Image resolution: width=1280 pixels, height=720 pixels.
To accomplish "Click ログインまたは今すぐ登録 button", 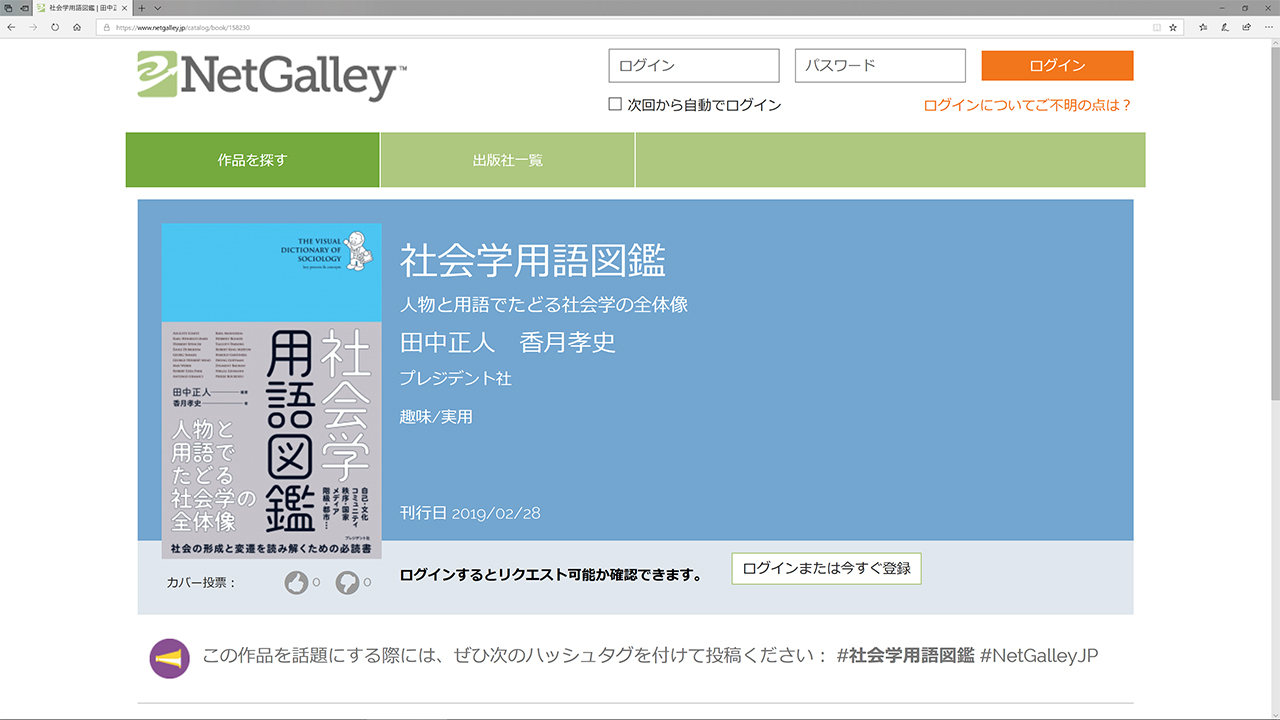I will pyautogui.click(x=826, y=568).
